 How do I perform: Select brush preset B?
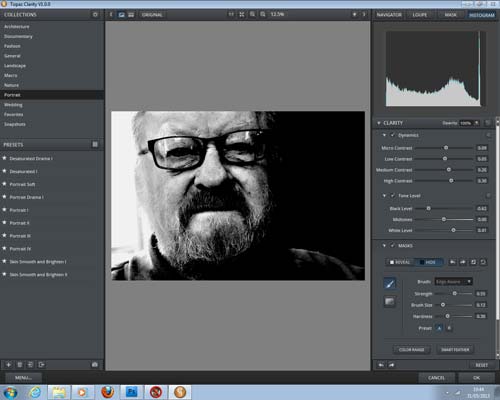(449, 328)
